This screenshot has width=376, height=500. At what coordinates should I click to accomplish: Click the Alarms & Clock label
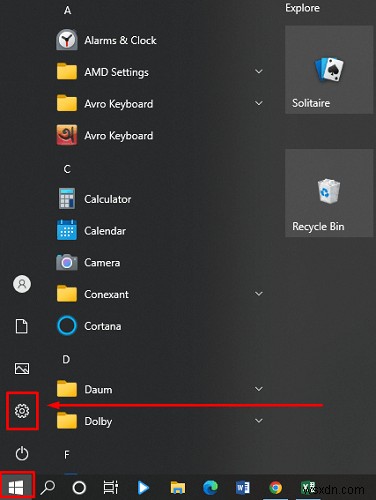[120, 40]
